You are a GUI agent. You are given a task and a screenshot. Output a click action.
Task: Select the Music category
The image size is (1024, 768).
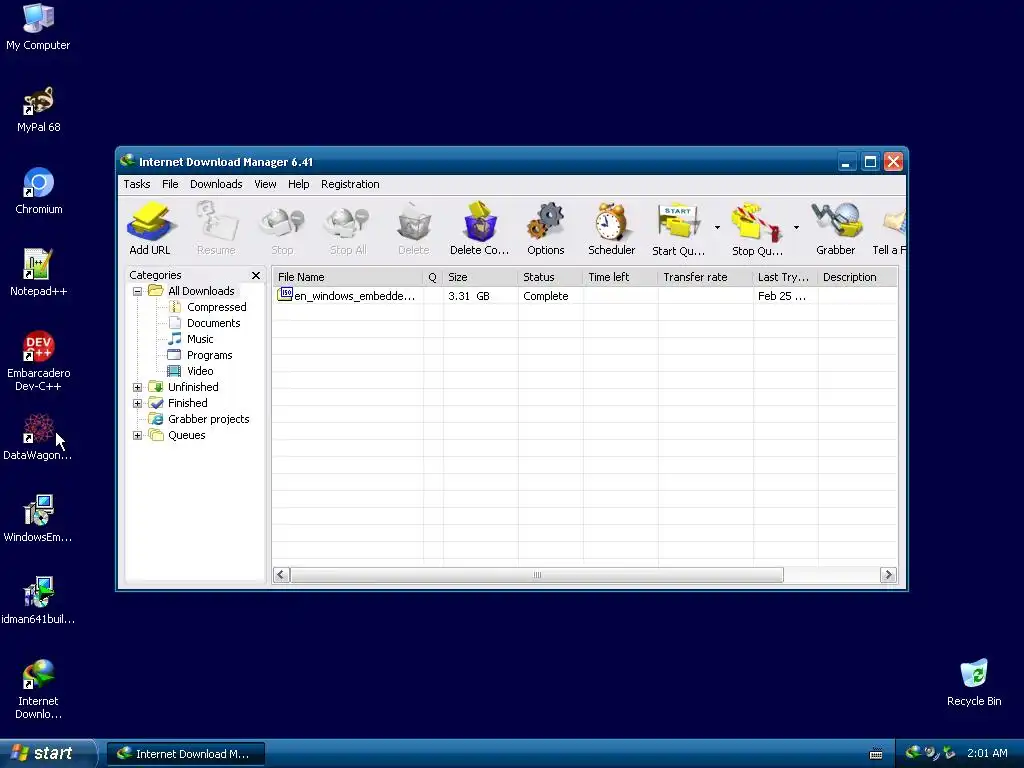[200, 339]
